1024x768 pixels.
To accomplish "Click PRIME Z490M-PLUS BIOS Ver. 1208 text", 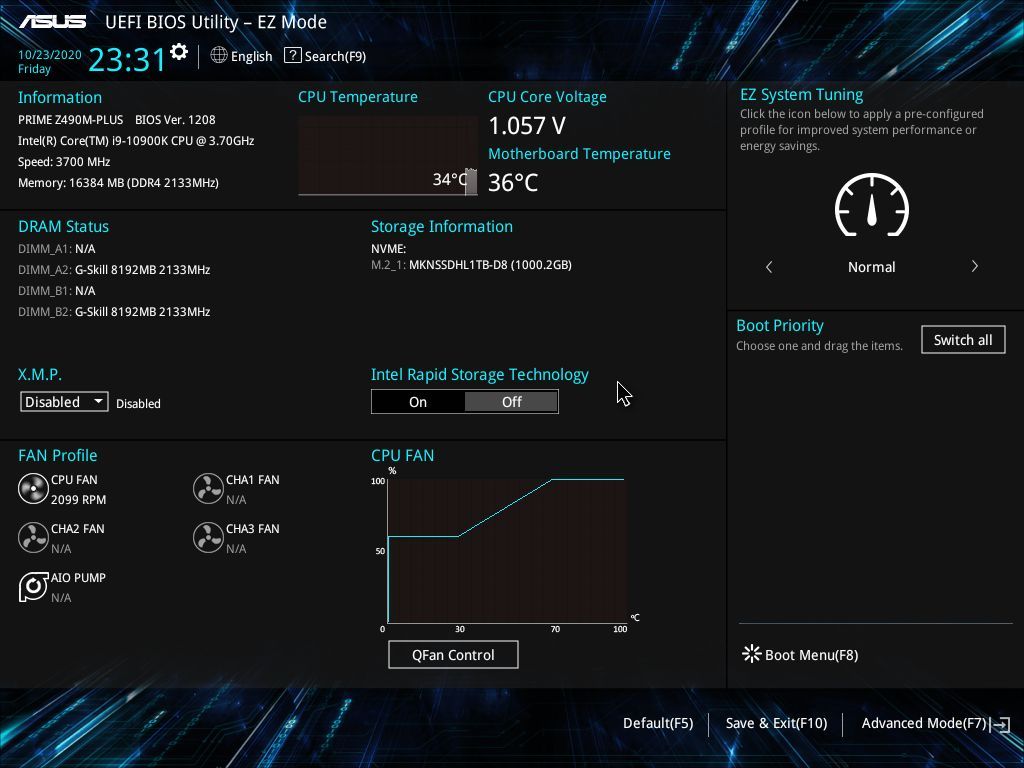I will click(x=117, y=120).
